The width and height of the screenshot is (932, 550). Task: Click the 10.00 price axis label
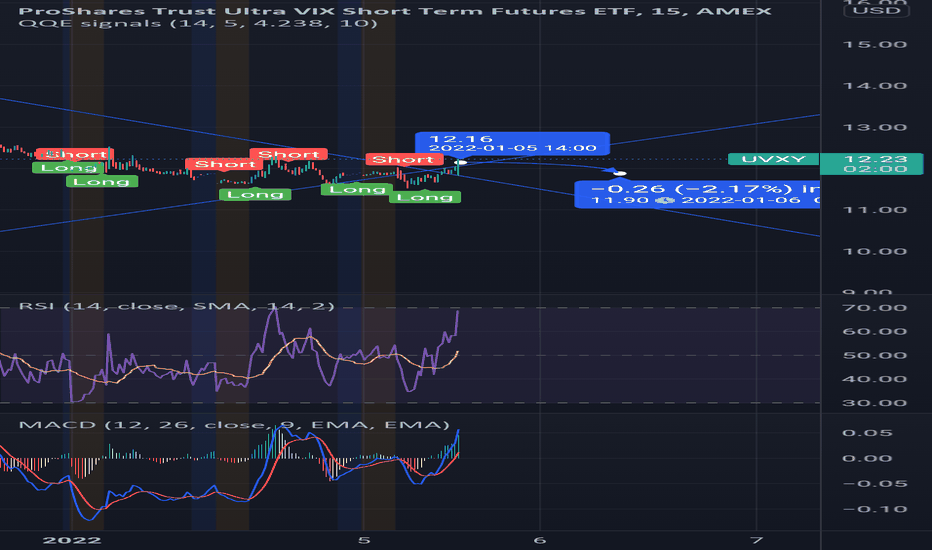[x=875, y=252]
